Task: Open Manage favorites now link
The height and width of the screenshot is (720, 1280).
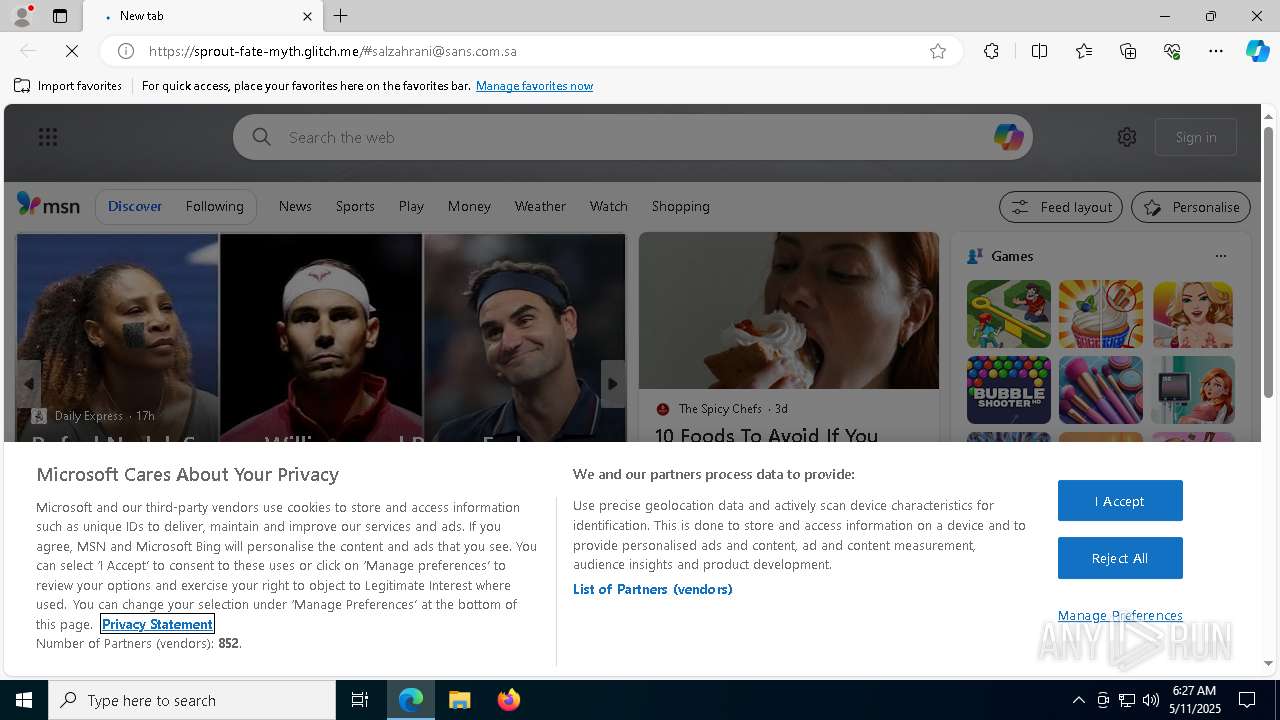Action: point(534,86)
